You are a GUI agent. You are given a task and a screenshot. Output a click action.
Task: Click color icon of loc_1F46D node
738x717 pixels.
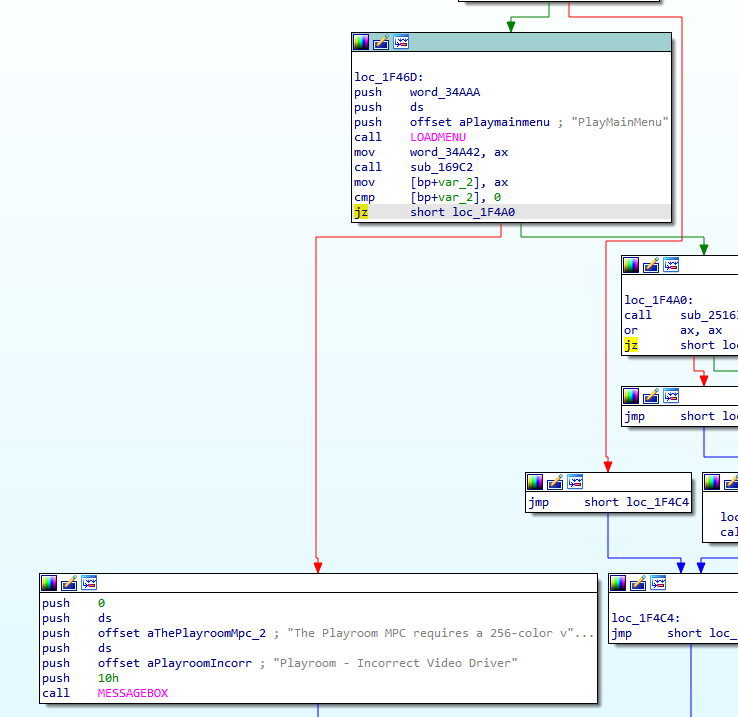361,42
